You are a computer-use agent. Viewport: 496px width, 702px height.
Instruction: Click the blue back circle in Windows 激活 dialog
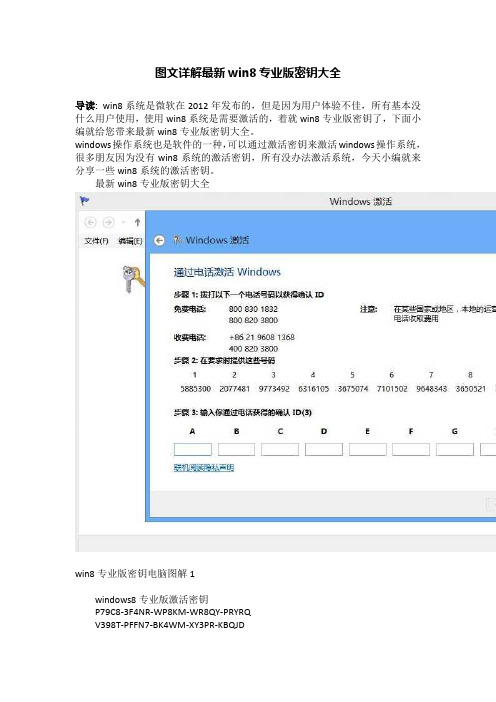[x=159, y=240]
